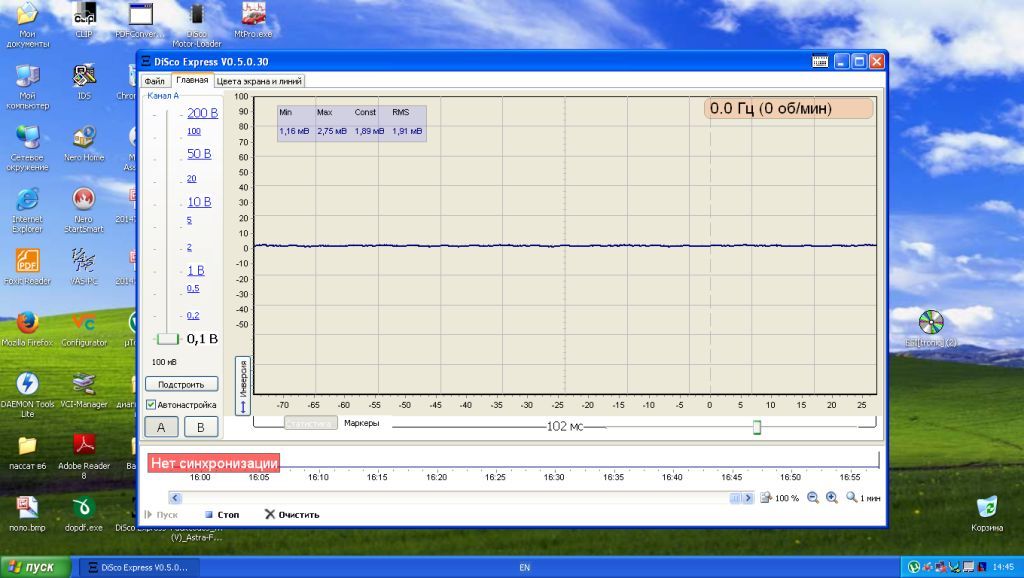Toggle the Автонастройка checkbox
Screen dimensions: 1024x578
point(151,405)
